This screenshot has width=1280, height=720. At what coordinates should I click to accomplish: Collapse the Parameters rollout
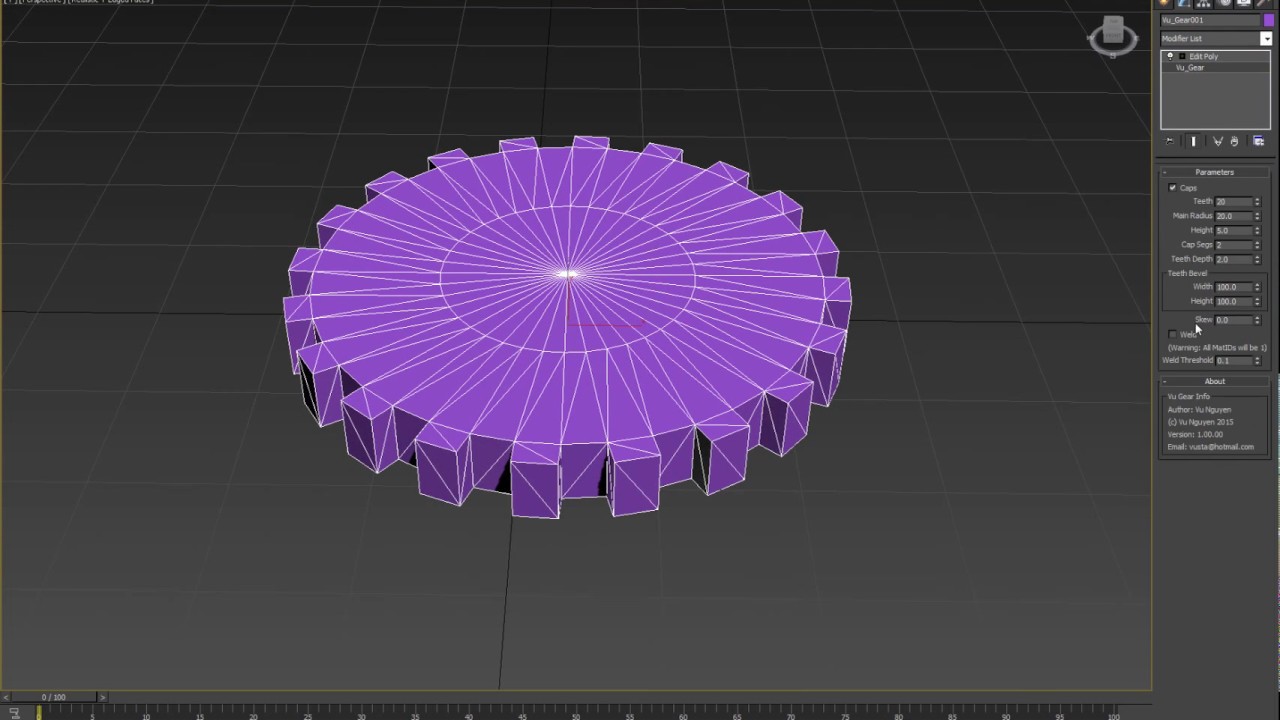coord(1215,172)
